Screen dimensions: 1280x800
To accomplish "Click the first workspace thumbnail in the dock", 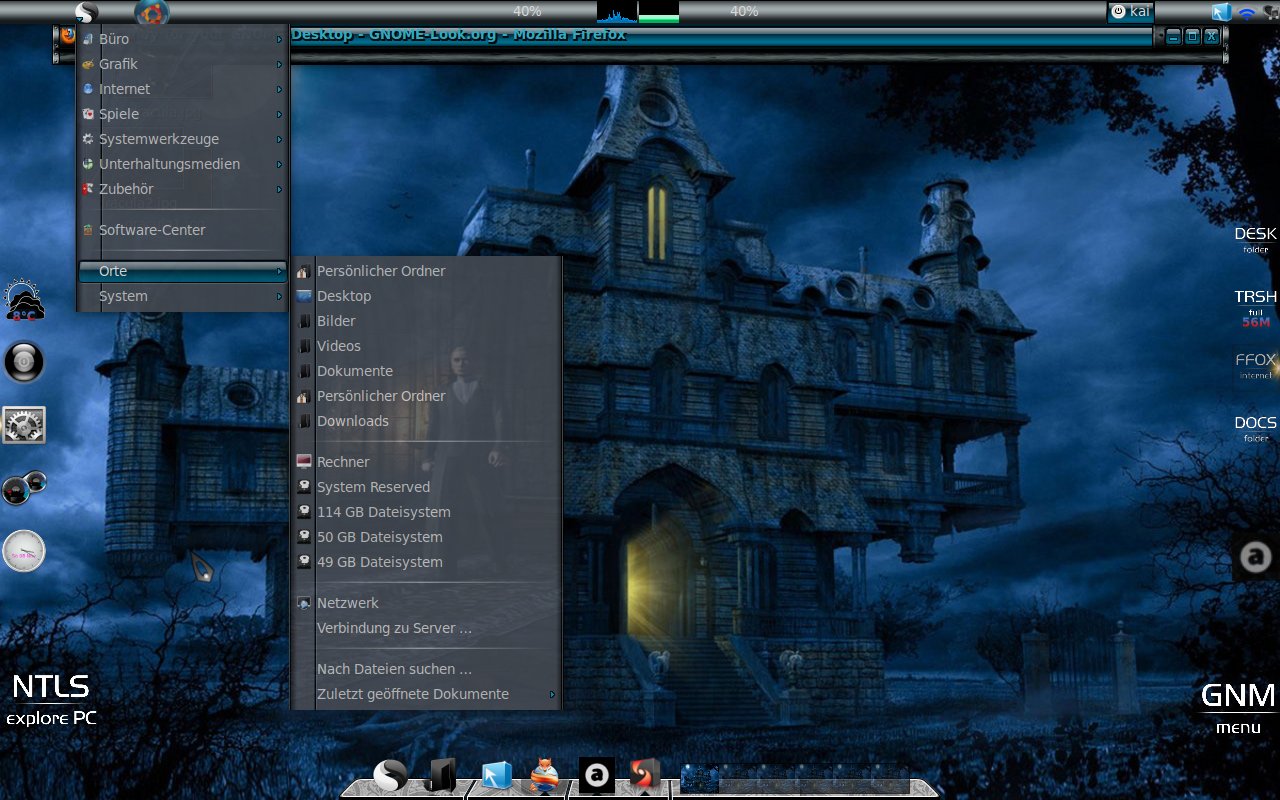I will 700,778.
